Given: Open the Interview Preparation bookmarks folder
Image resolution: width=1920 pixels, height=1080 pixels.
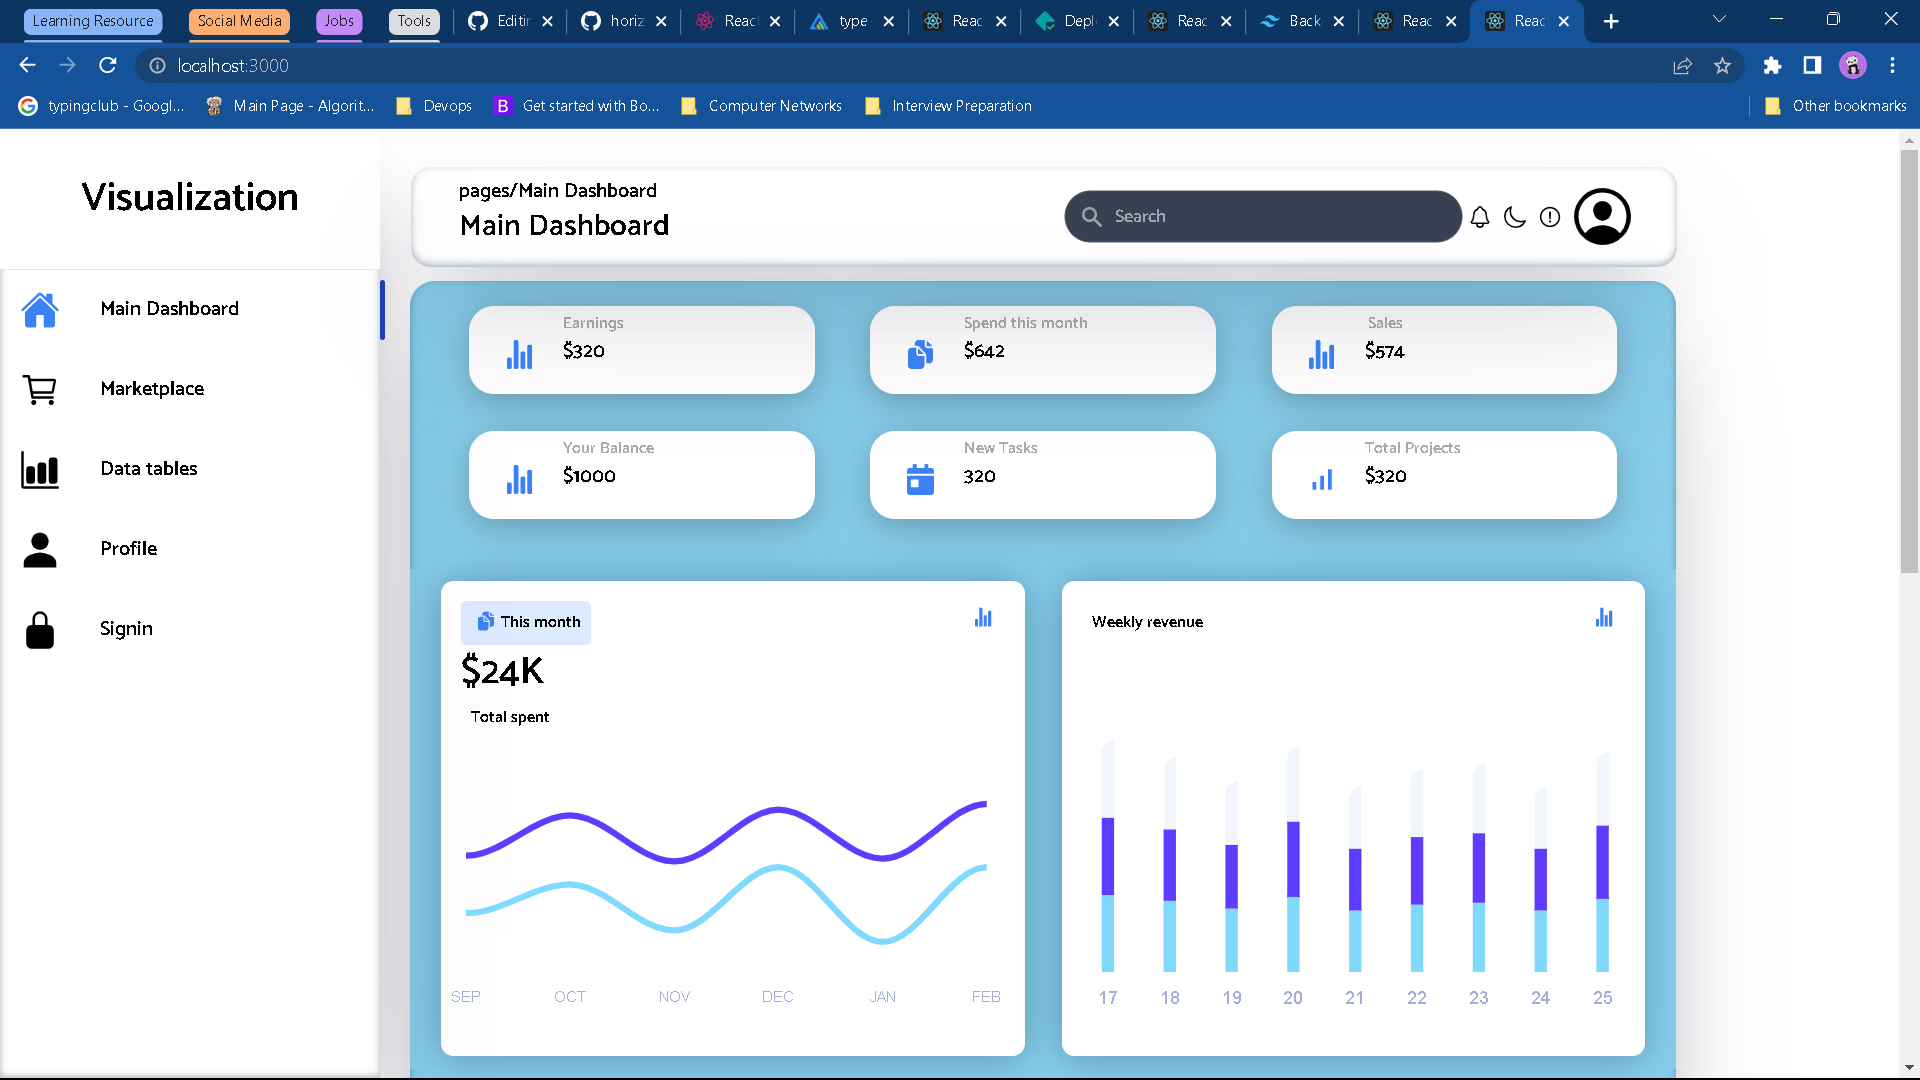Looking at the screenshot, I should point(948,106).
